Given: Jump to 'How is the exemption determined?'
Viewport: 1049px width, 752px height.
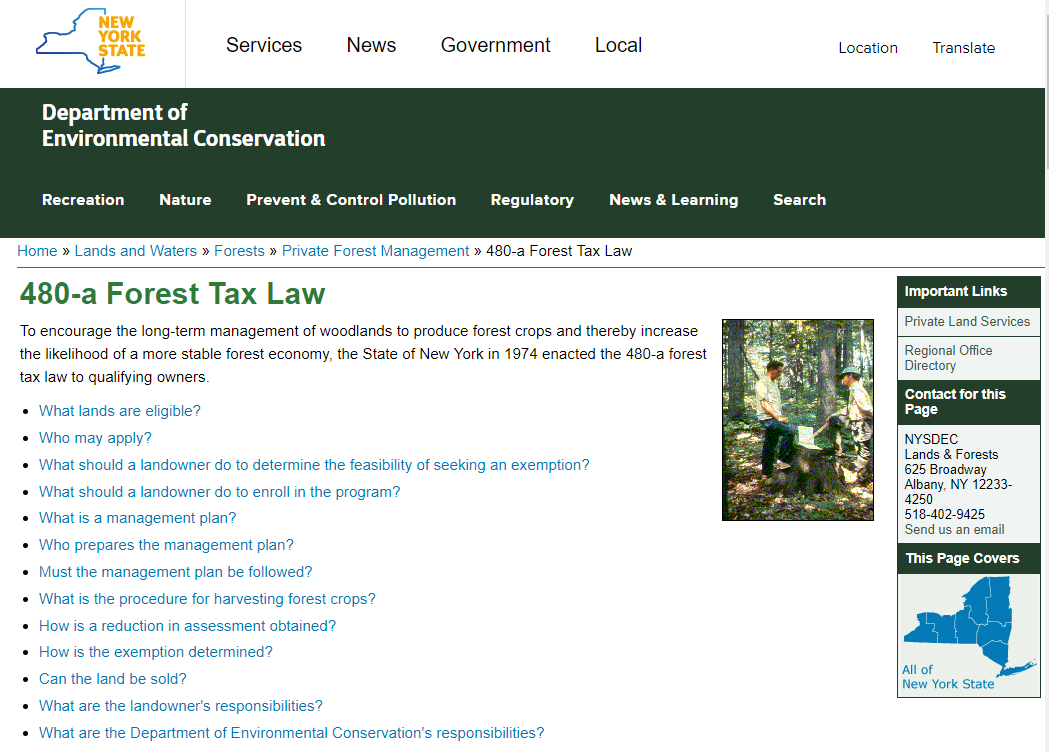Looking at the screenshot, I should click(156, 652).
